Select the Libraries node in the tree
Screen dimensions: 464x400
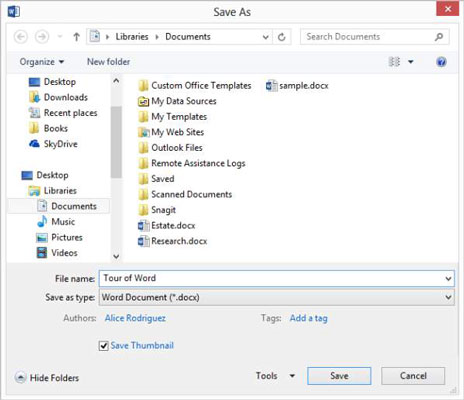tap(53, 191)
